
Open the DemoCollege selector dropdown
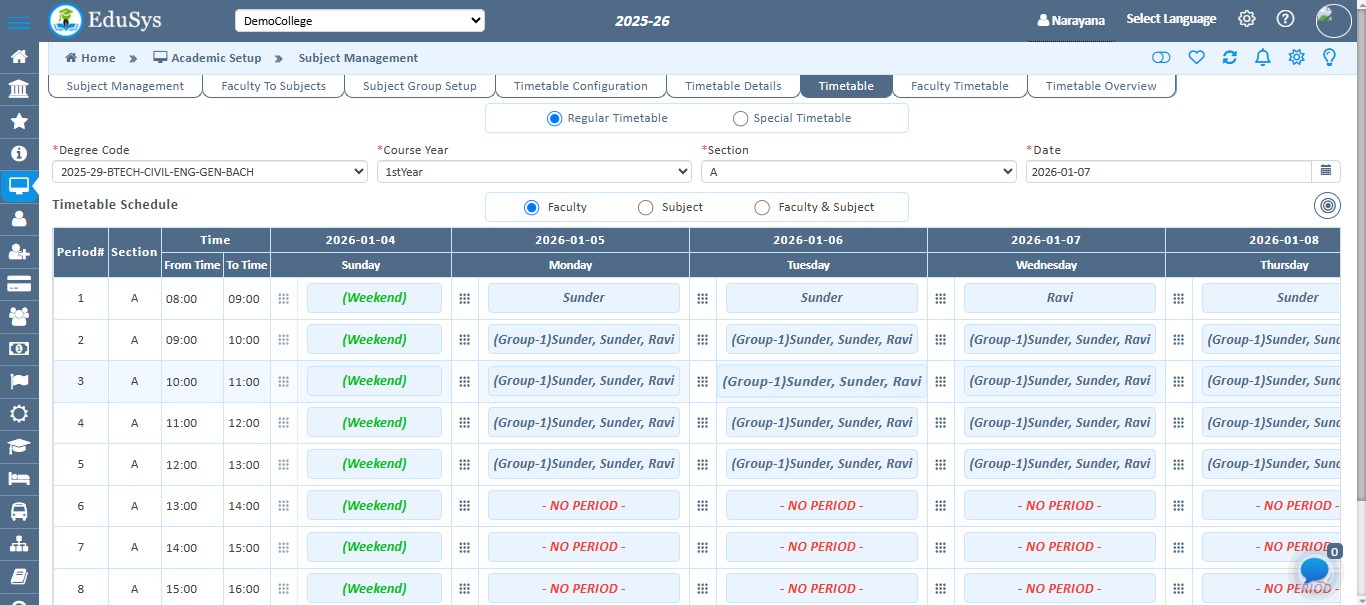click(359, 19)
